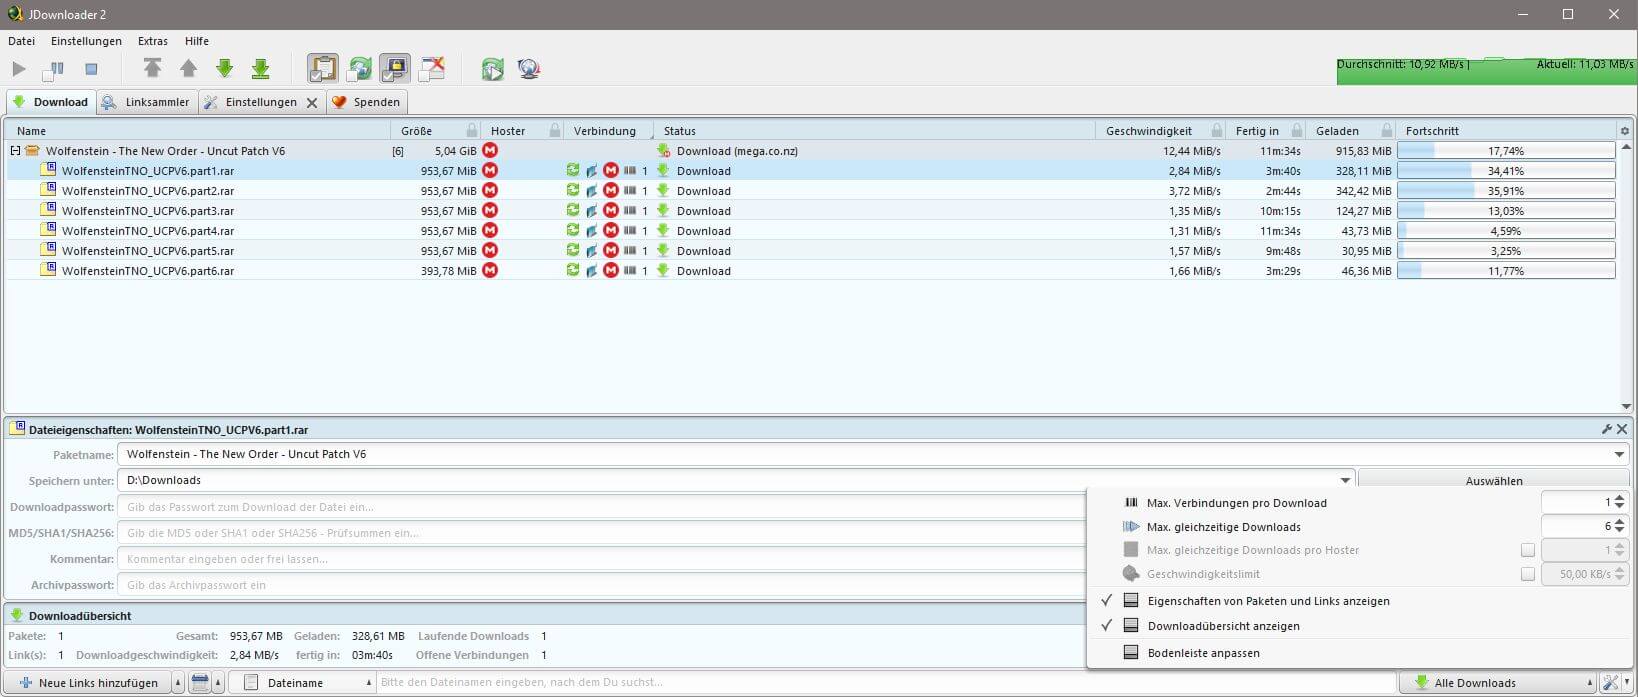Click the filename search field in bottom bar
The image size is (1638, 697).
point(886,683)
